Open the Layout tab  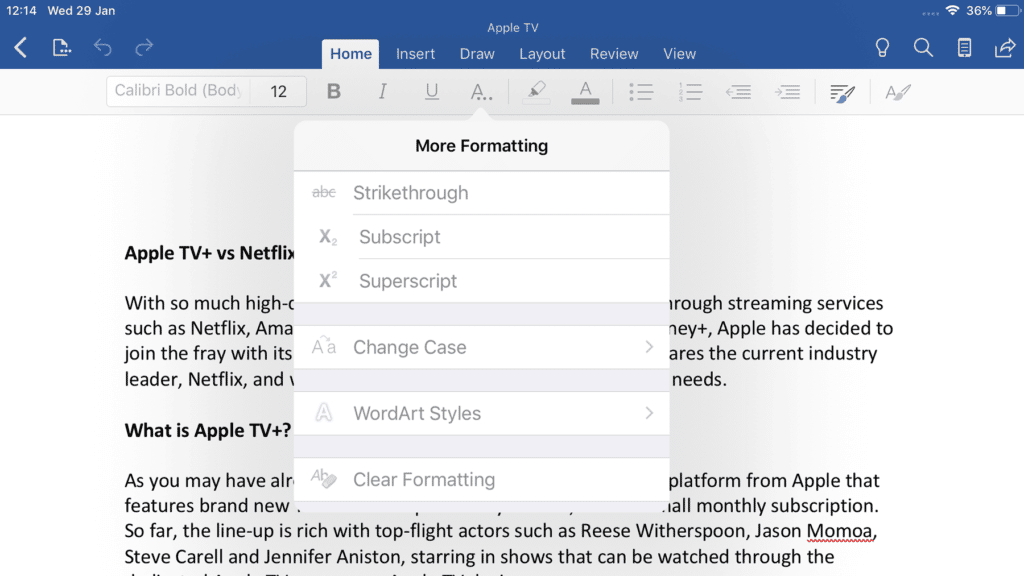pos(542,54)
